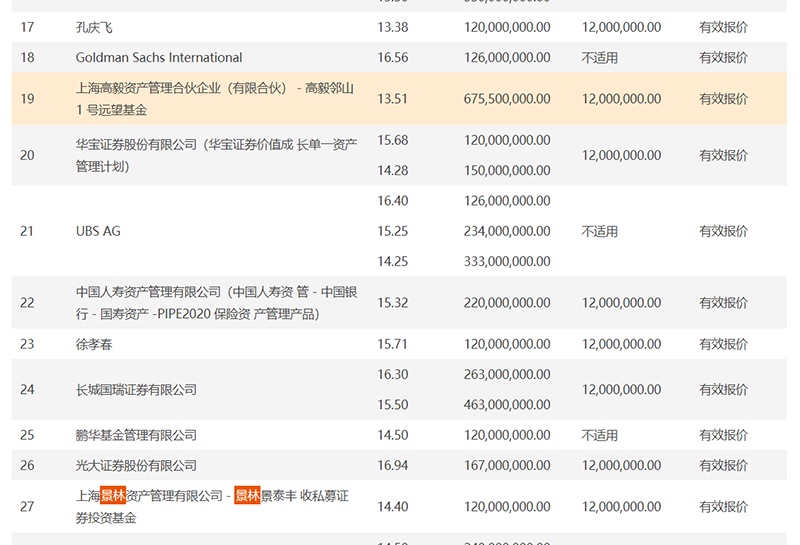Click price 16.56 for Goldman Sachs
This screenshot has width=800, height=545.
point(392,57)
